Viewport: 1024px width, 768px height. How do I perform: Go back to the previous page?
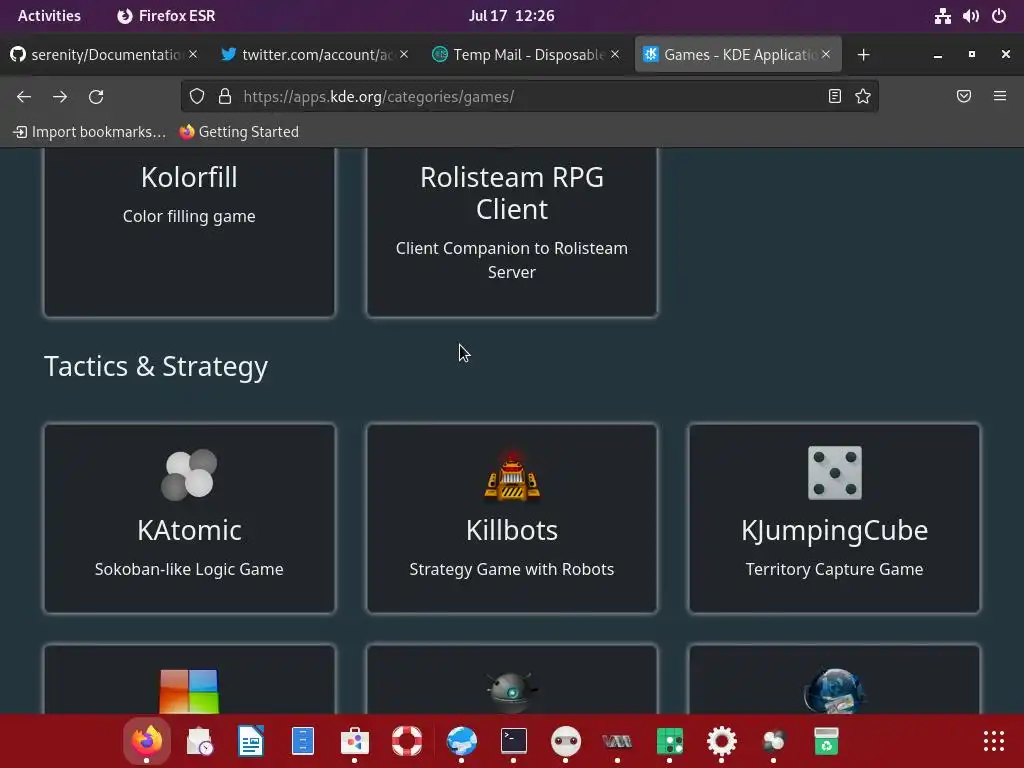(x=24, y=97)
